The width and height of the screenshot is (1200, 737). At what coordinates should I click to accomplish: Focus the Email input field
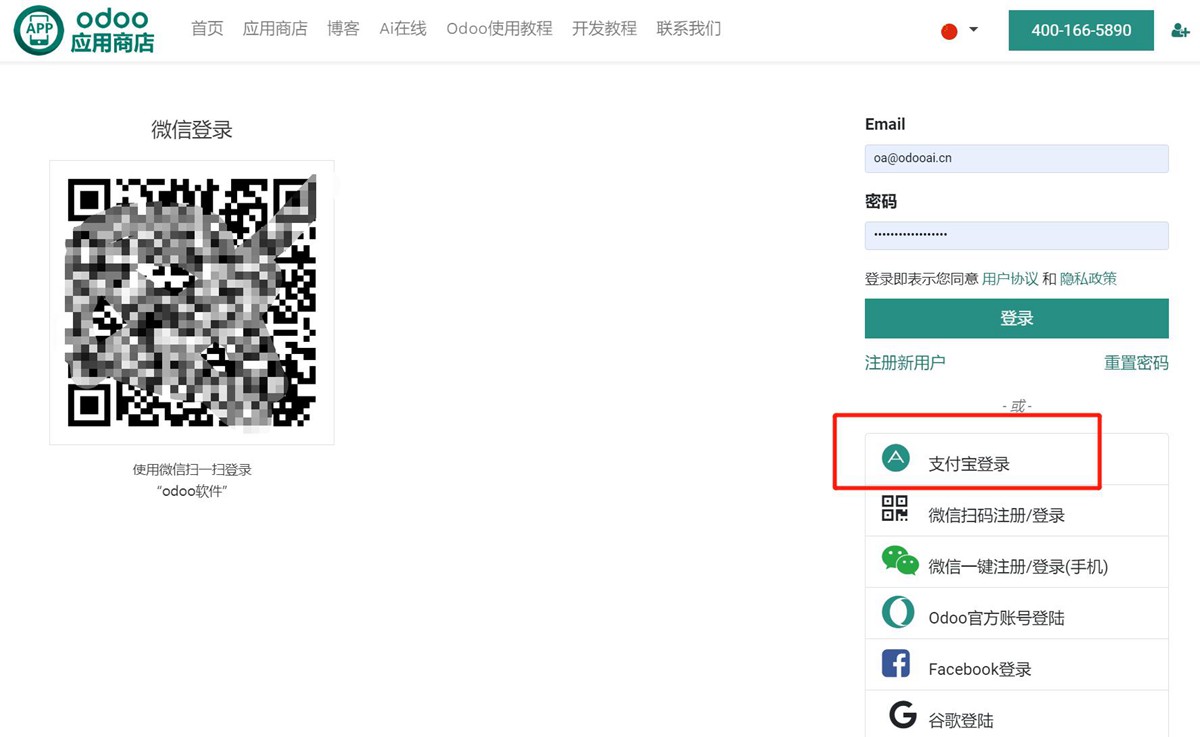pos(1016,158)
